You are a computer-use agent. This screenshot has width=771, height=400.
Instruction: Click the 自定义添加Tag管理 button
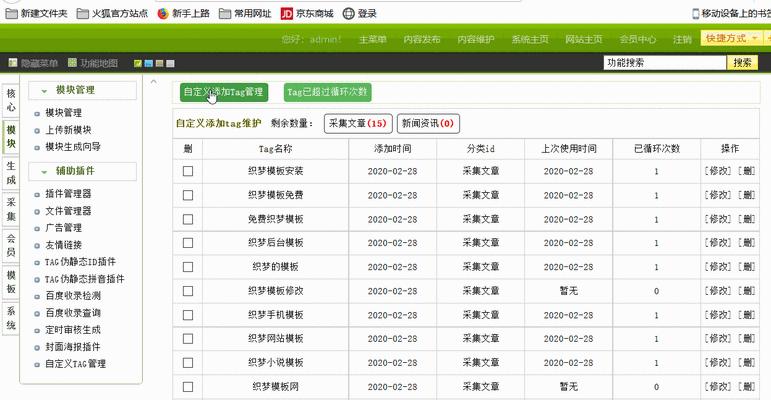[224, 92]
